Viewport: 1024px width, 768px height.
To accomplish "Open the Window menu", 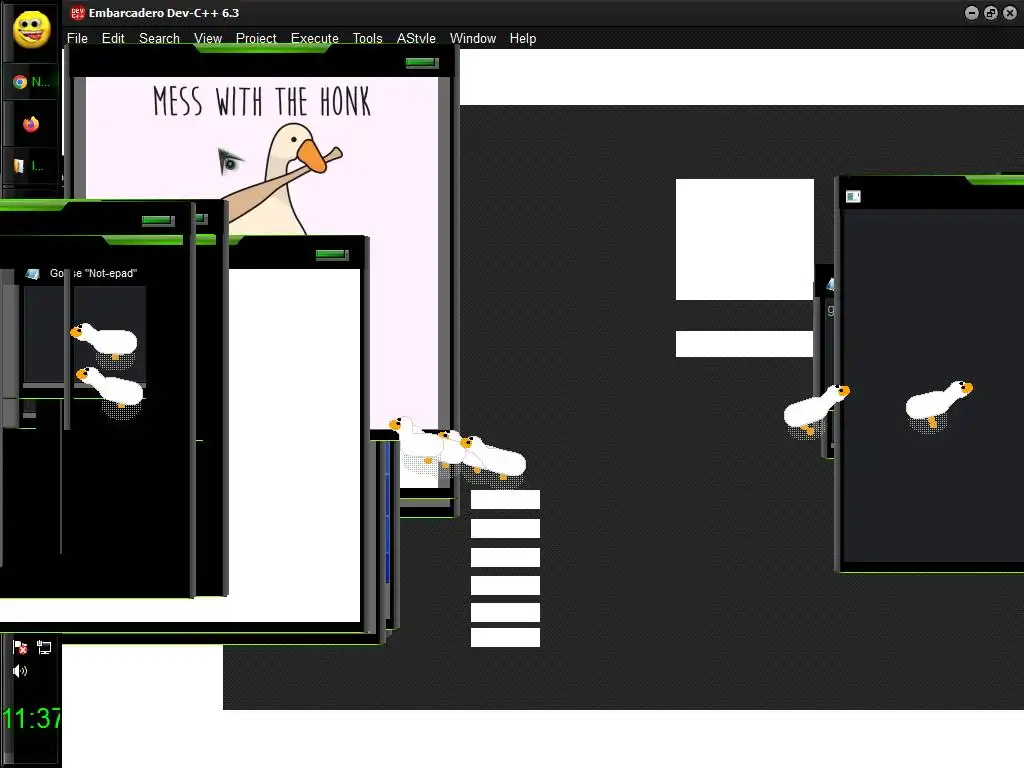I will (473, 39).
